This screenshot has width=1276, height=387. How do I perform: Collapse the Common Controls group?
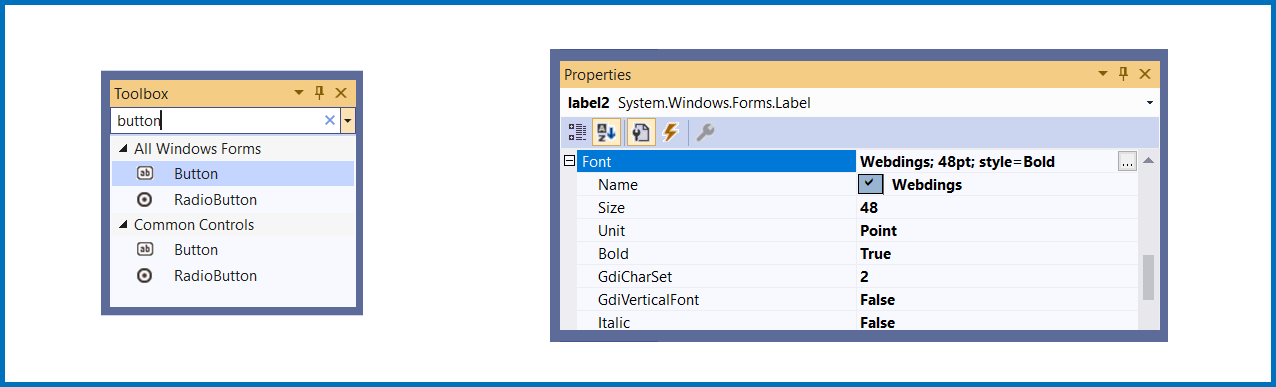click(x=123, y=225)
